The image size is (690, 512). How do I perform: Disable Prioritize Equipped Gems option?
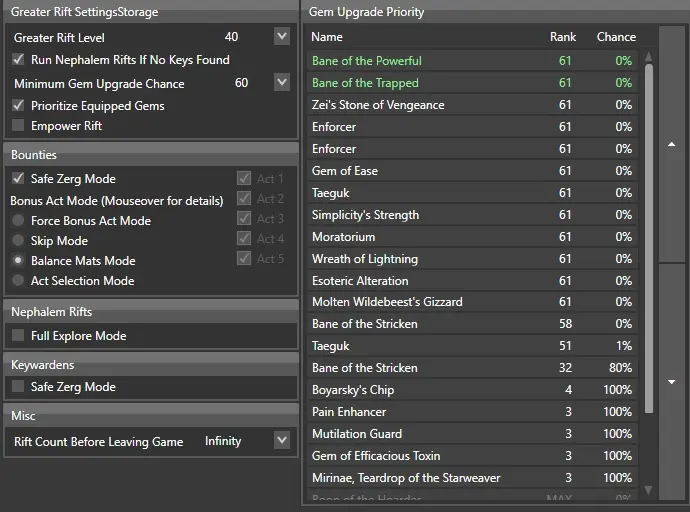pyautogui.click(x=19, y=105)
